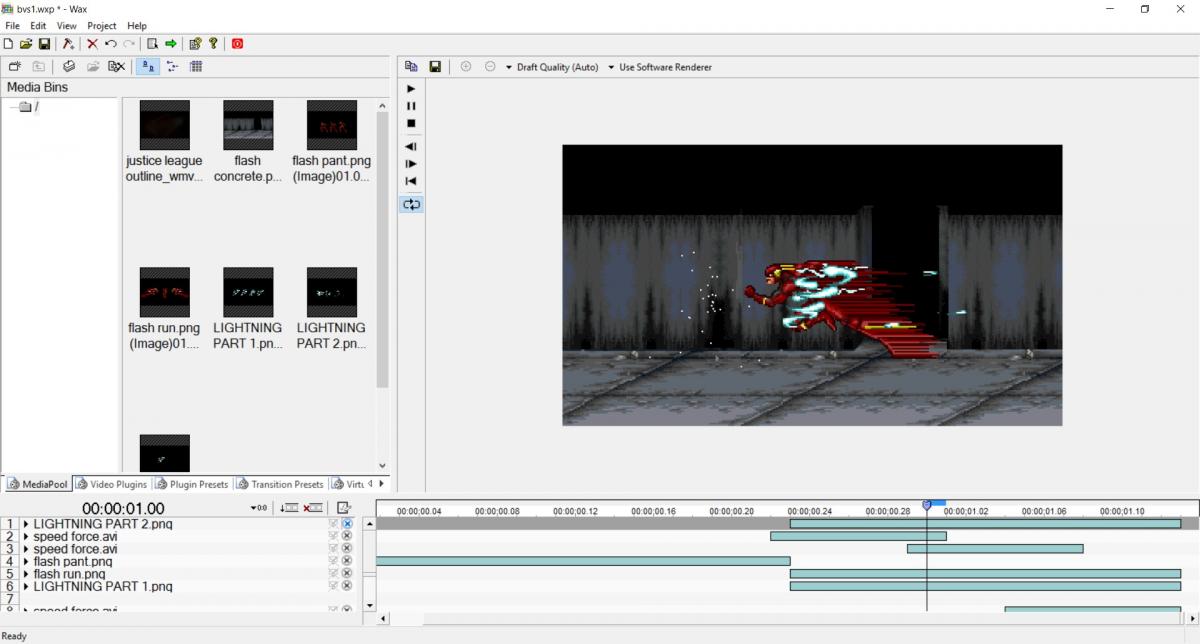Save the project with the main toolbar floppy icon
1200x644 pixels.
(x=44, y=44)
